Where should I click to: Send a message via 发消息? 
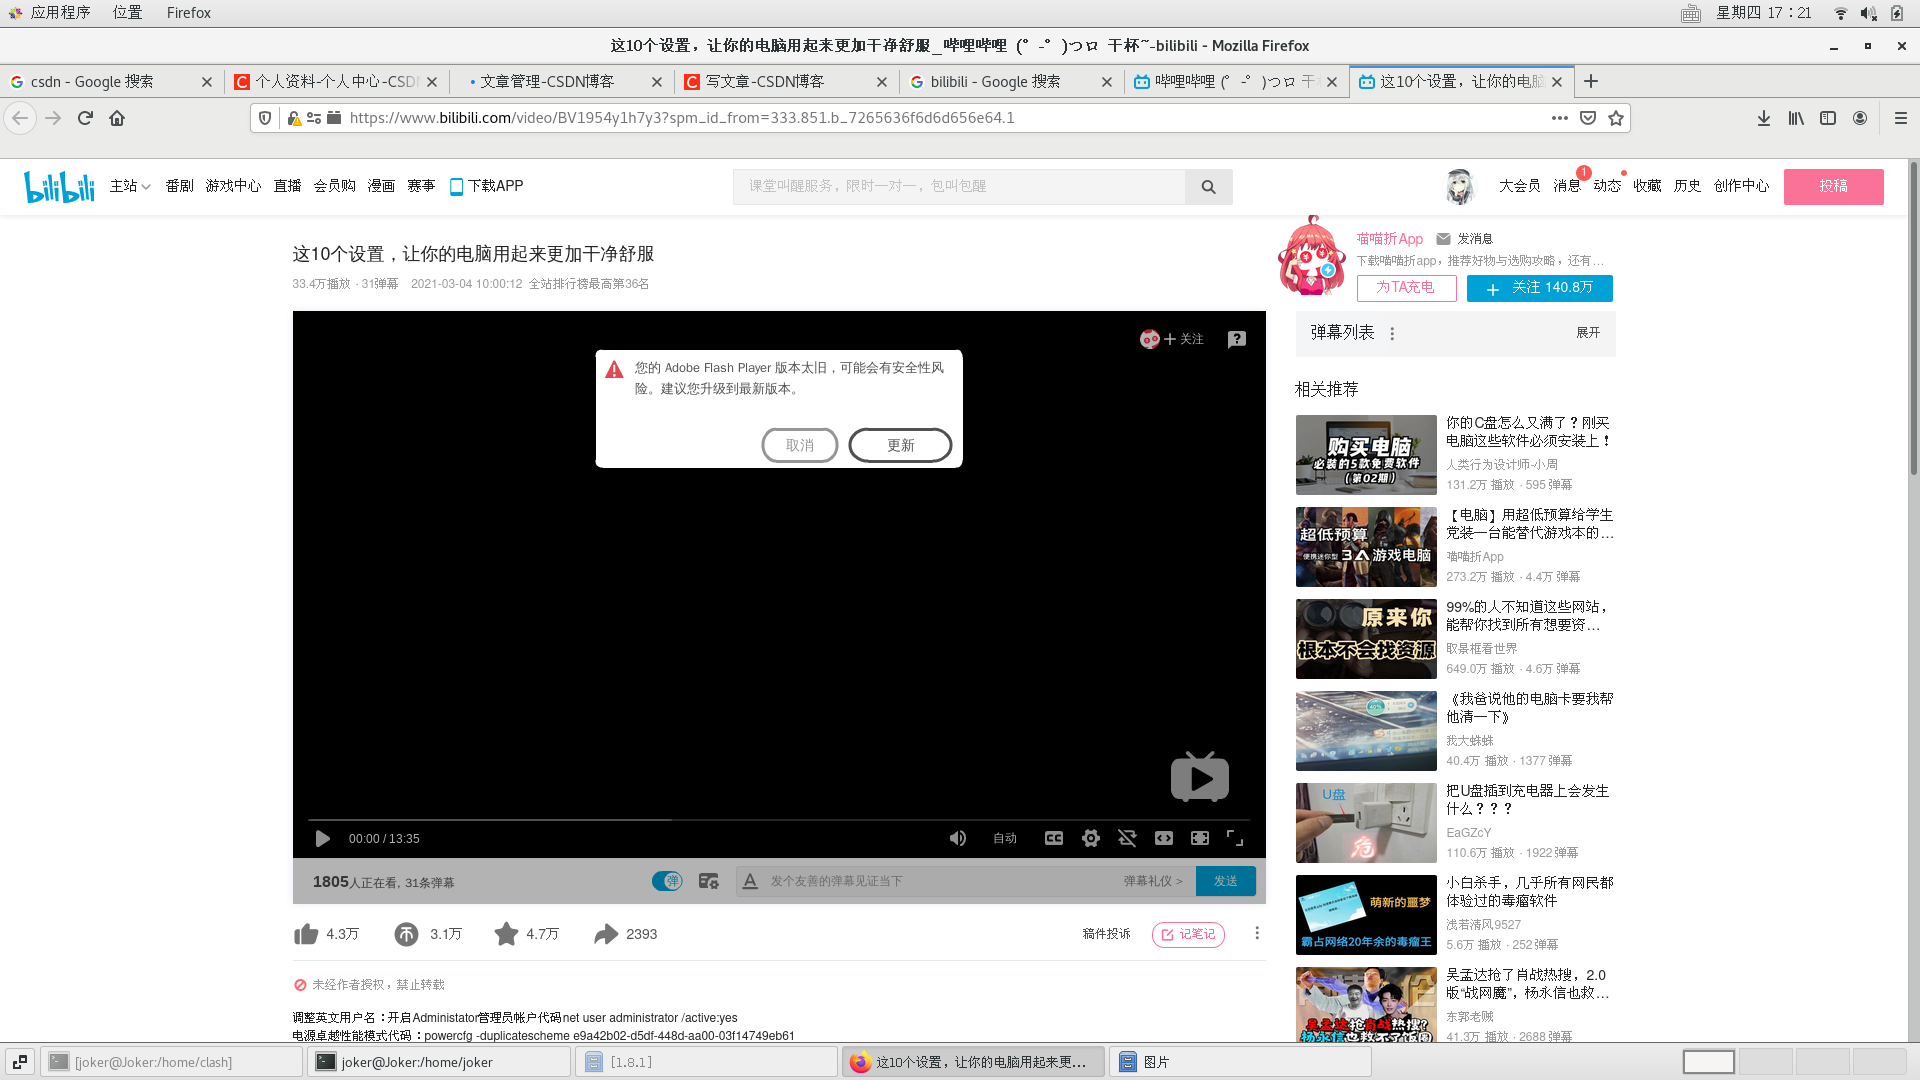[1464, 239]
